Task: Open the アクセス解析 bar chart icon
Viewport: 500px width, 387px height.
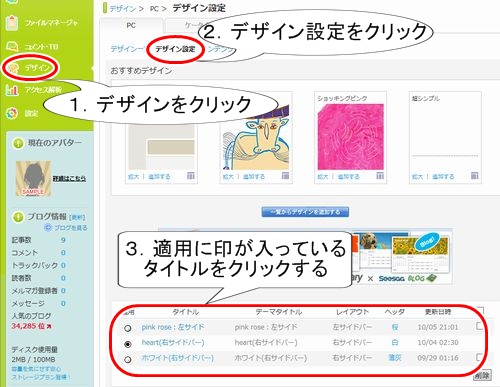Action: pos(12,90)
